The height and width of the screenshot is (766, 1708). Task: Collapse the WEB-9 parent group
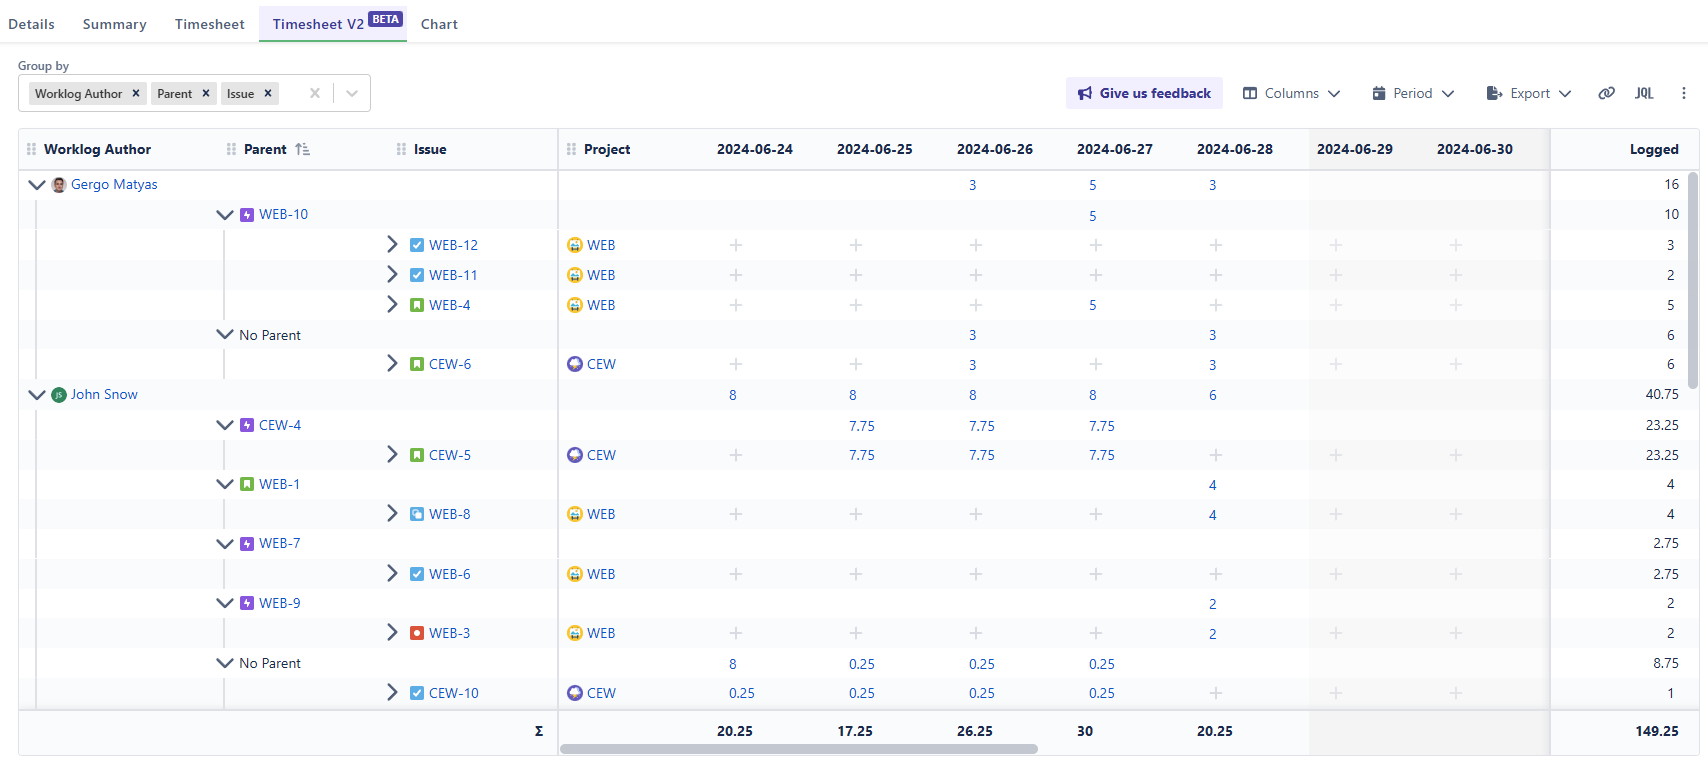[225, 602]
